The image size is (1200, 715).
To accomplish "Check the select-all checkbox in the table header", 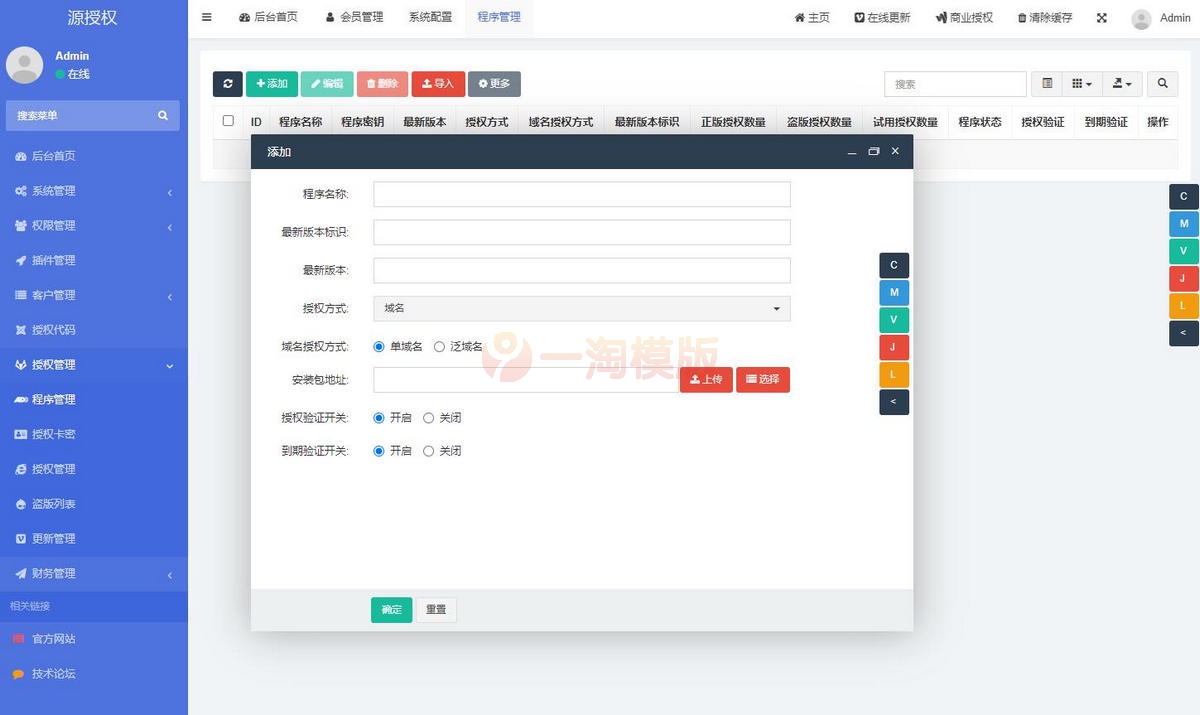I will (x=227, y=121).
